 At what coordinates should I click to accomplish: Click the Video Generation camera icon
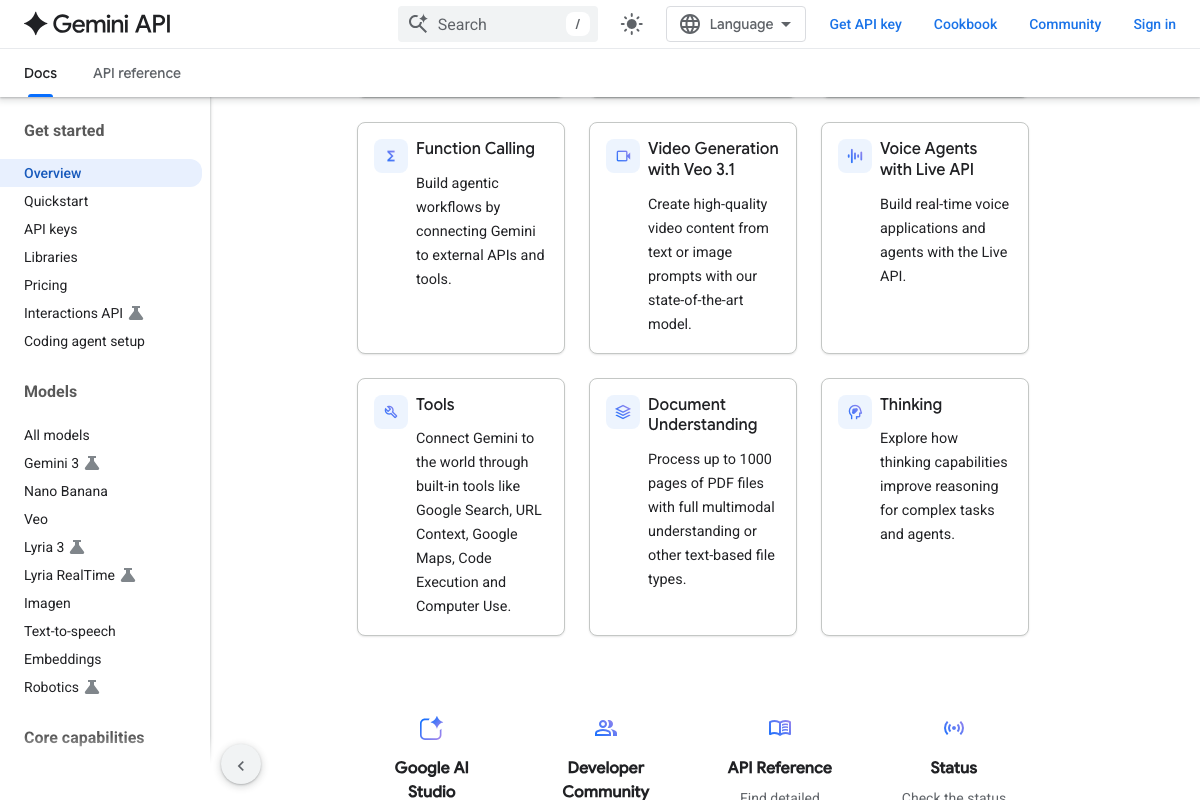tap(623, 156)
